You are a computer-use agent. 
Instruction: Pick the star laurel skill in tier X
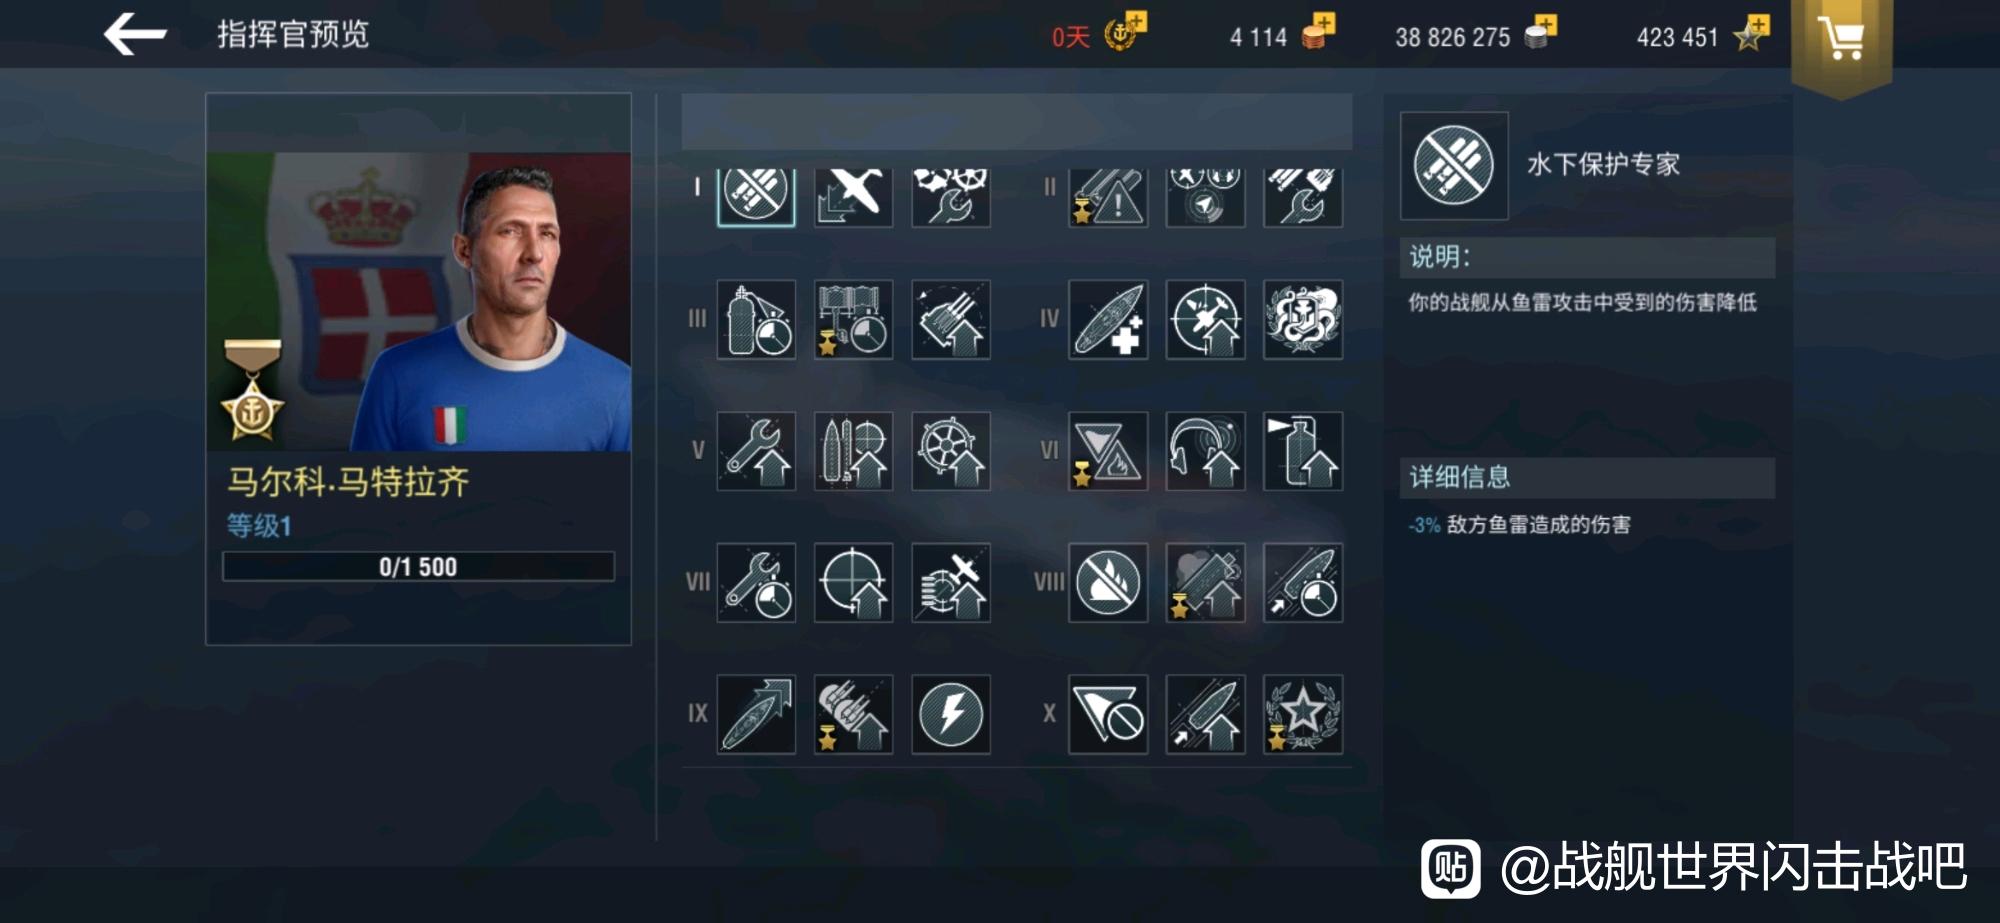(x=1303, y=714)
